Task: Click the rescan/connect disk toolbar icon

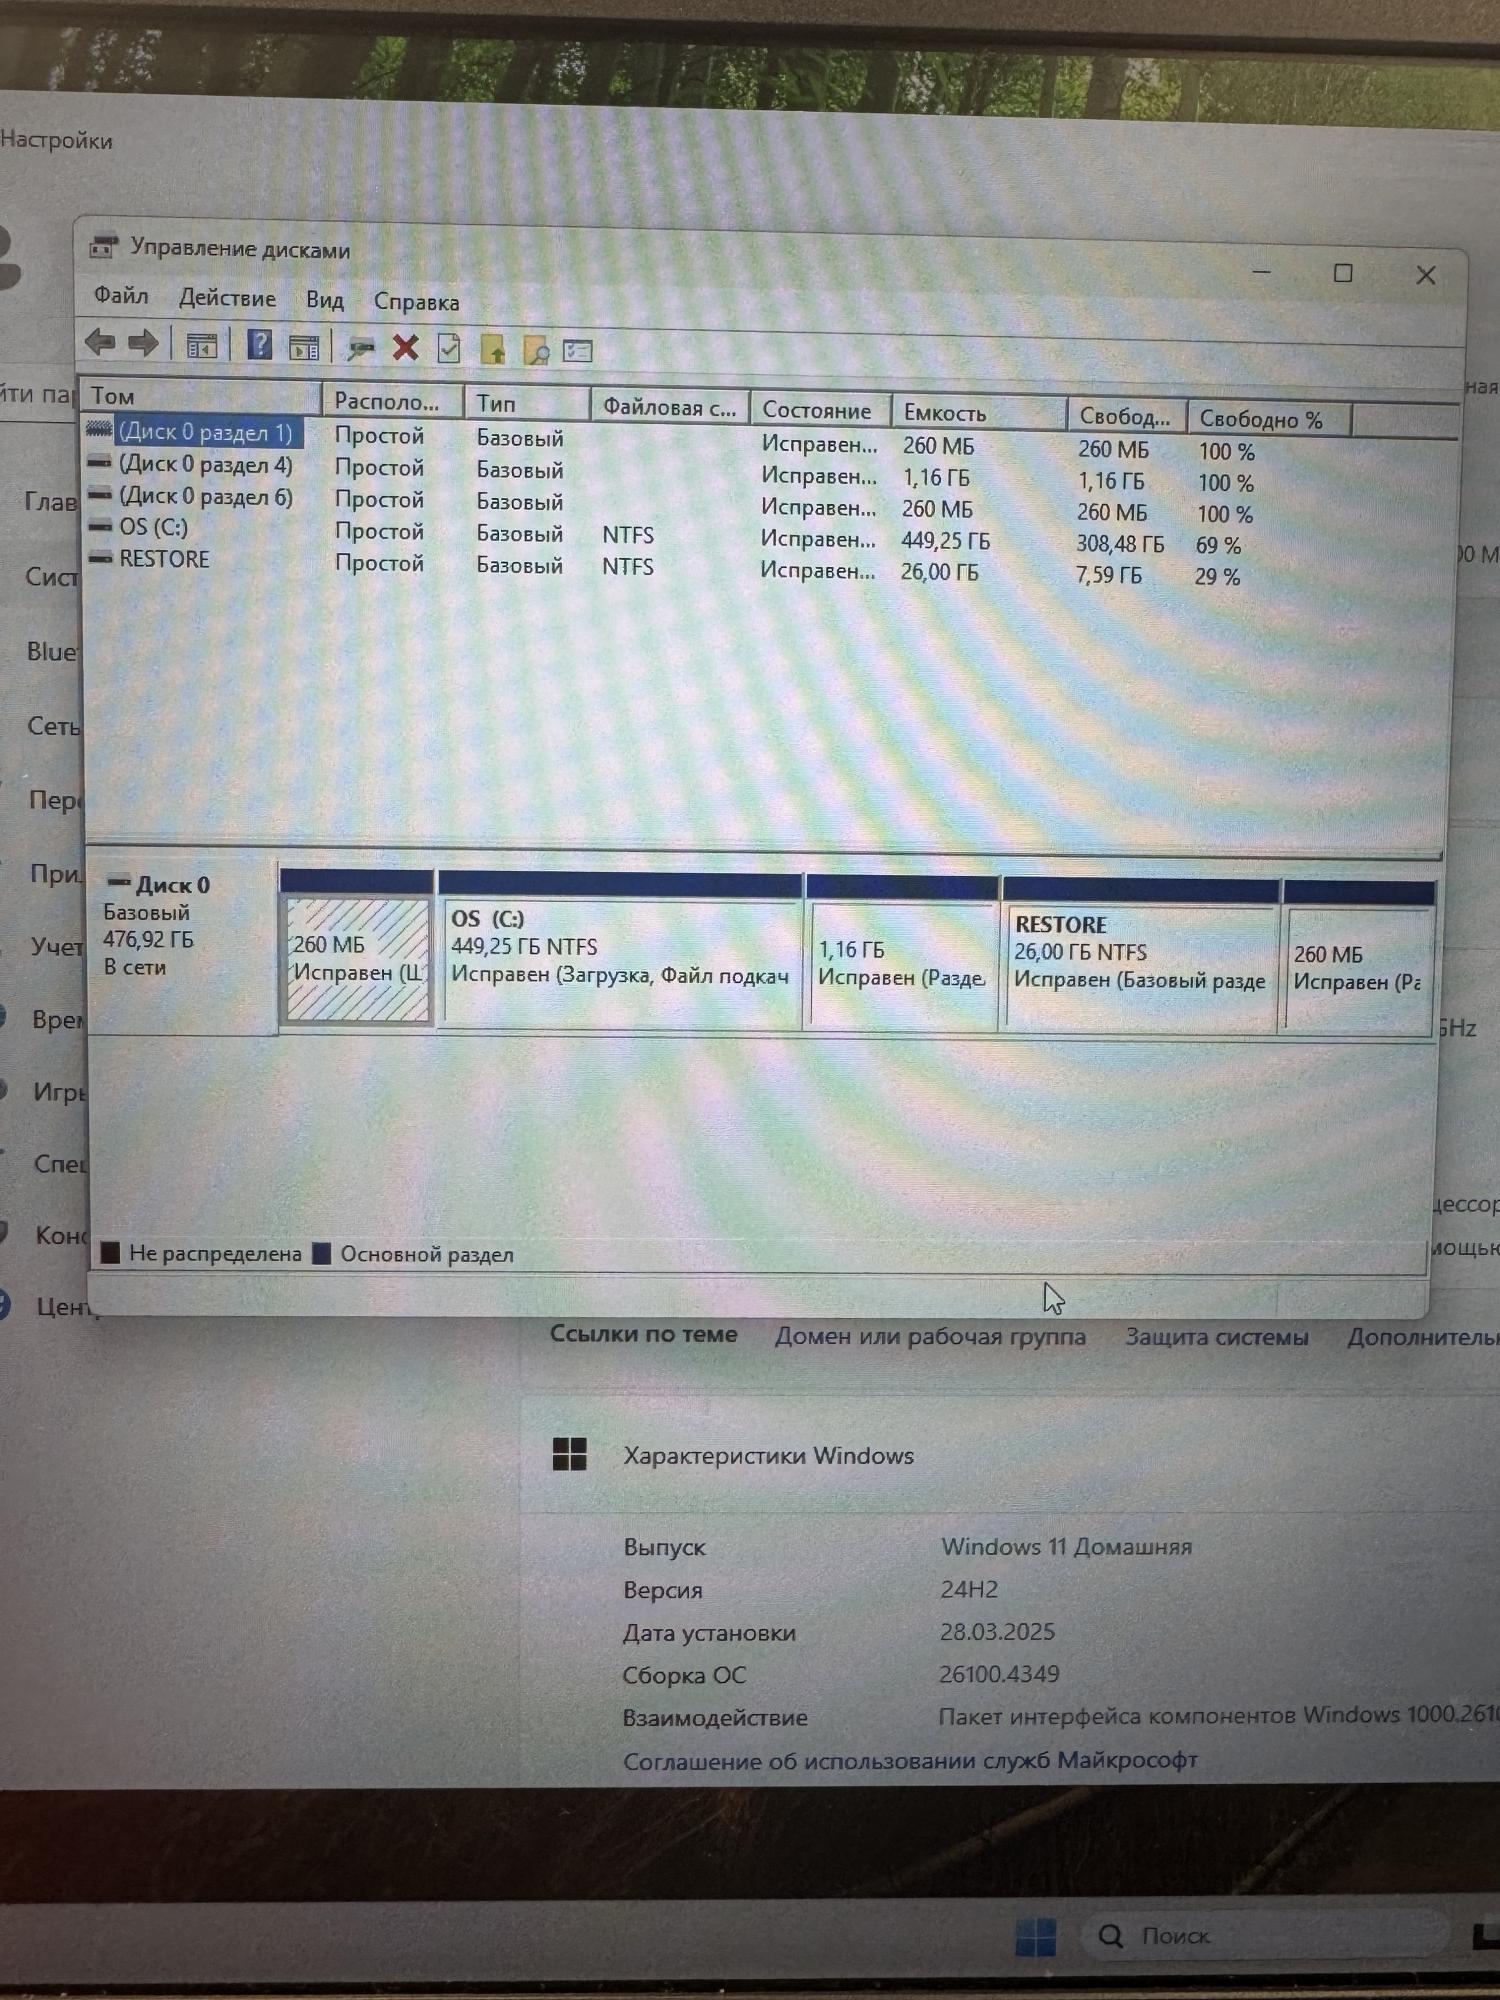Action: coord(360,349)
